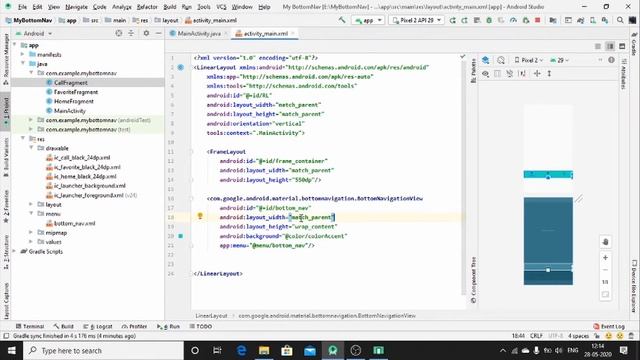Hide the project panel with minus icon
Screen dimensions: 640x360
pos(158,33)
